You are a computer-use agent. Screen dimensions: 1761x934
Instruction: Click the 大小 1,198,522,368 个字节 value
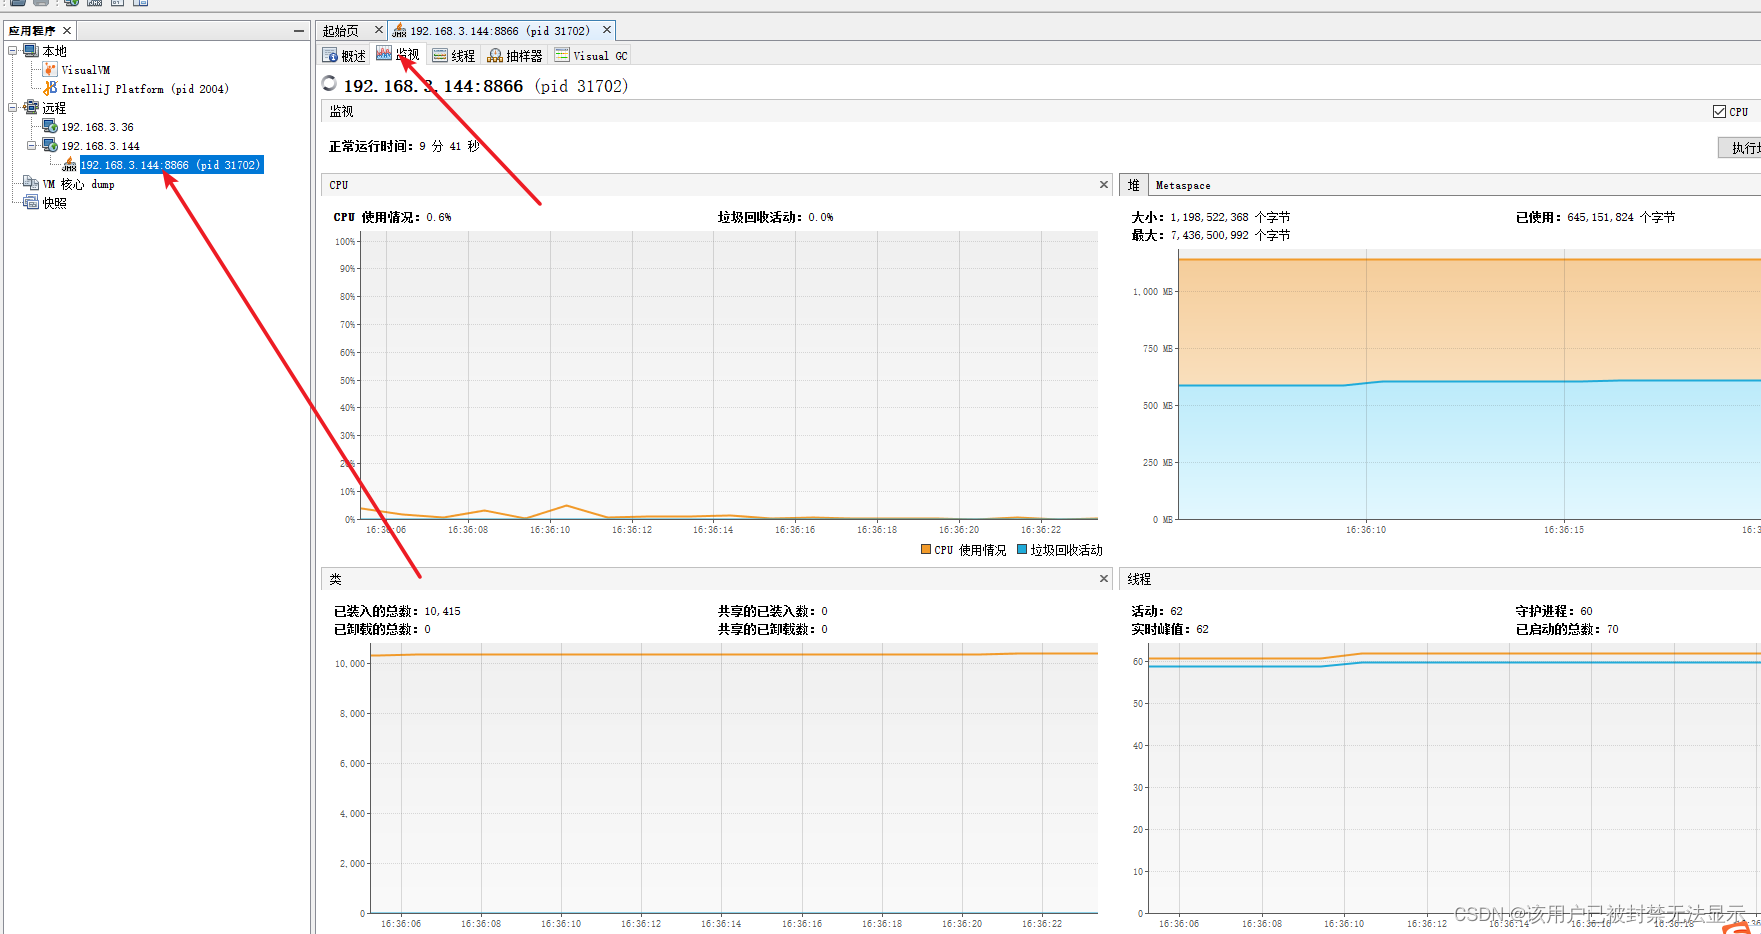coord(1230,217)
